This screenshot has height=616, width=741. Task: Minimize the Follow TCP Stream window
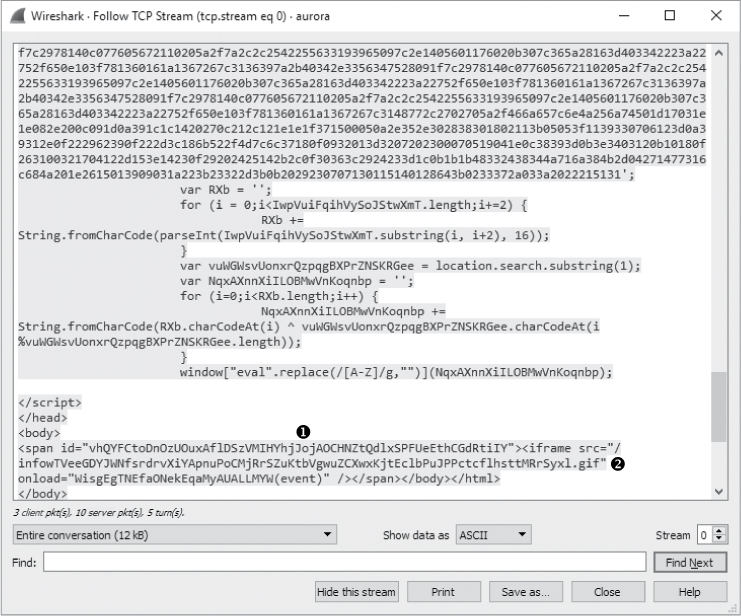click(x=624, y=16)
